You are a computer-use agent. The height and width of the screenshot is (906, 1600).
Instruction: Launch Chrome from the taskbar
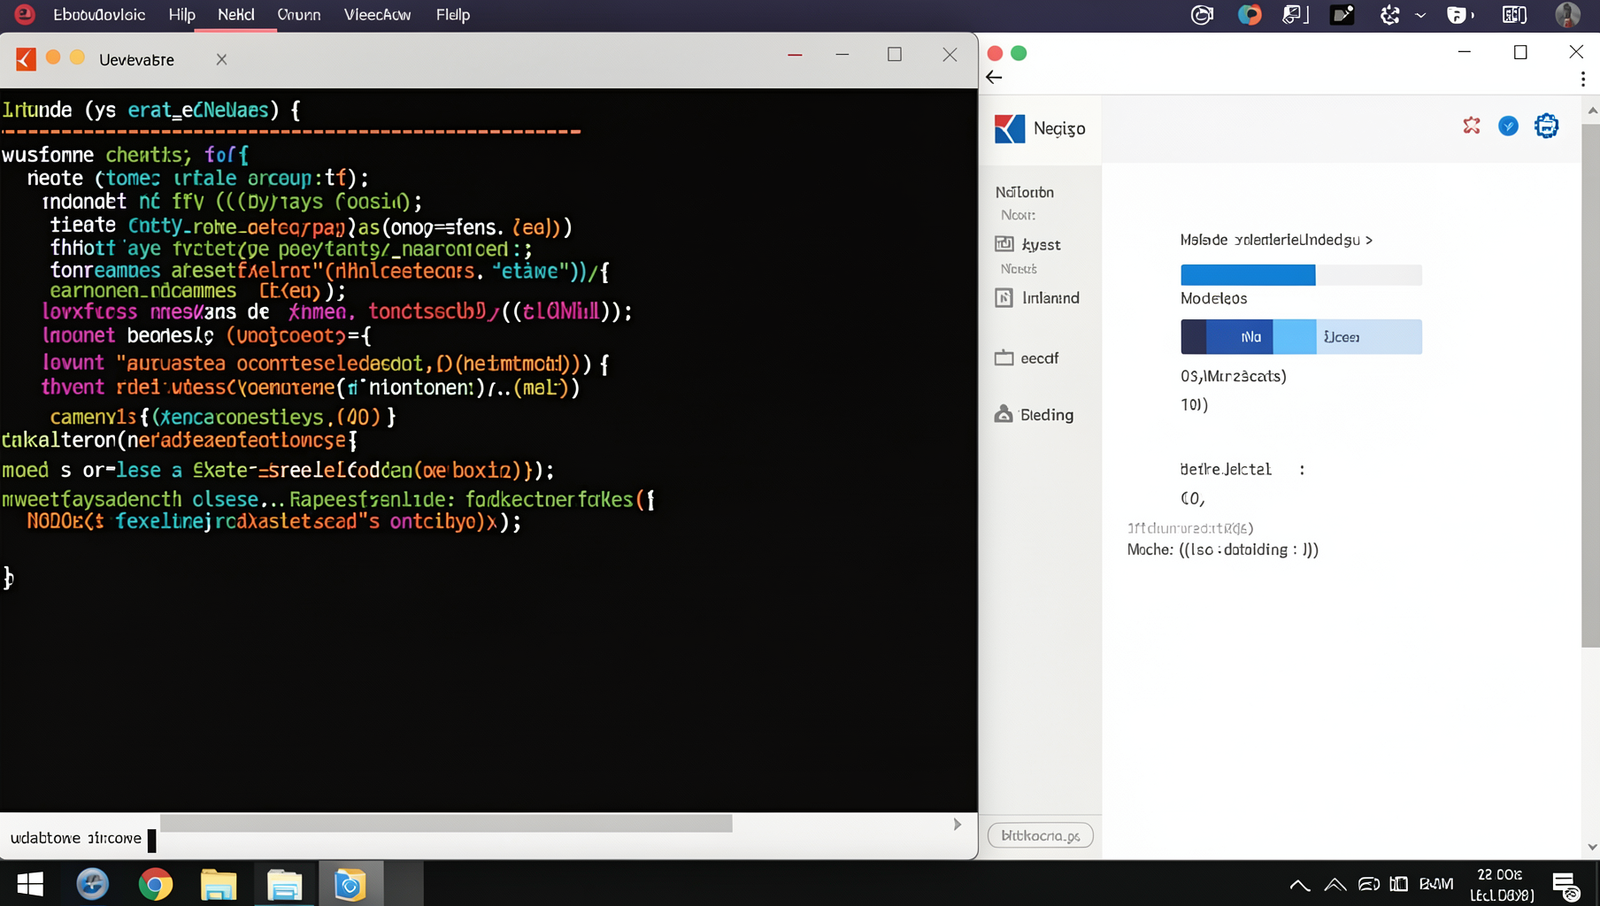point(155,884)
